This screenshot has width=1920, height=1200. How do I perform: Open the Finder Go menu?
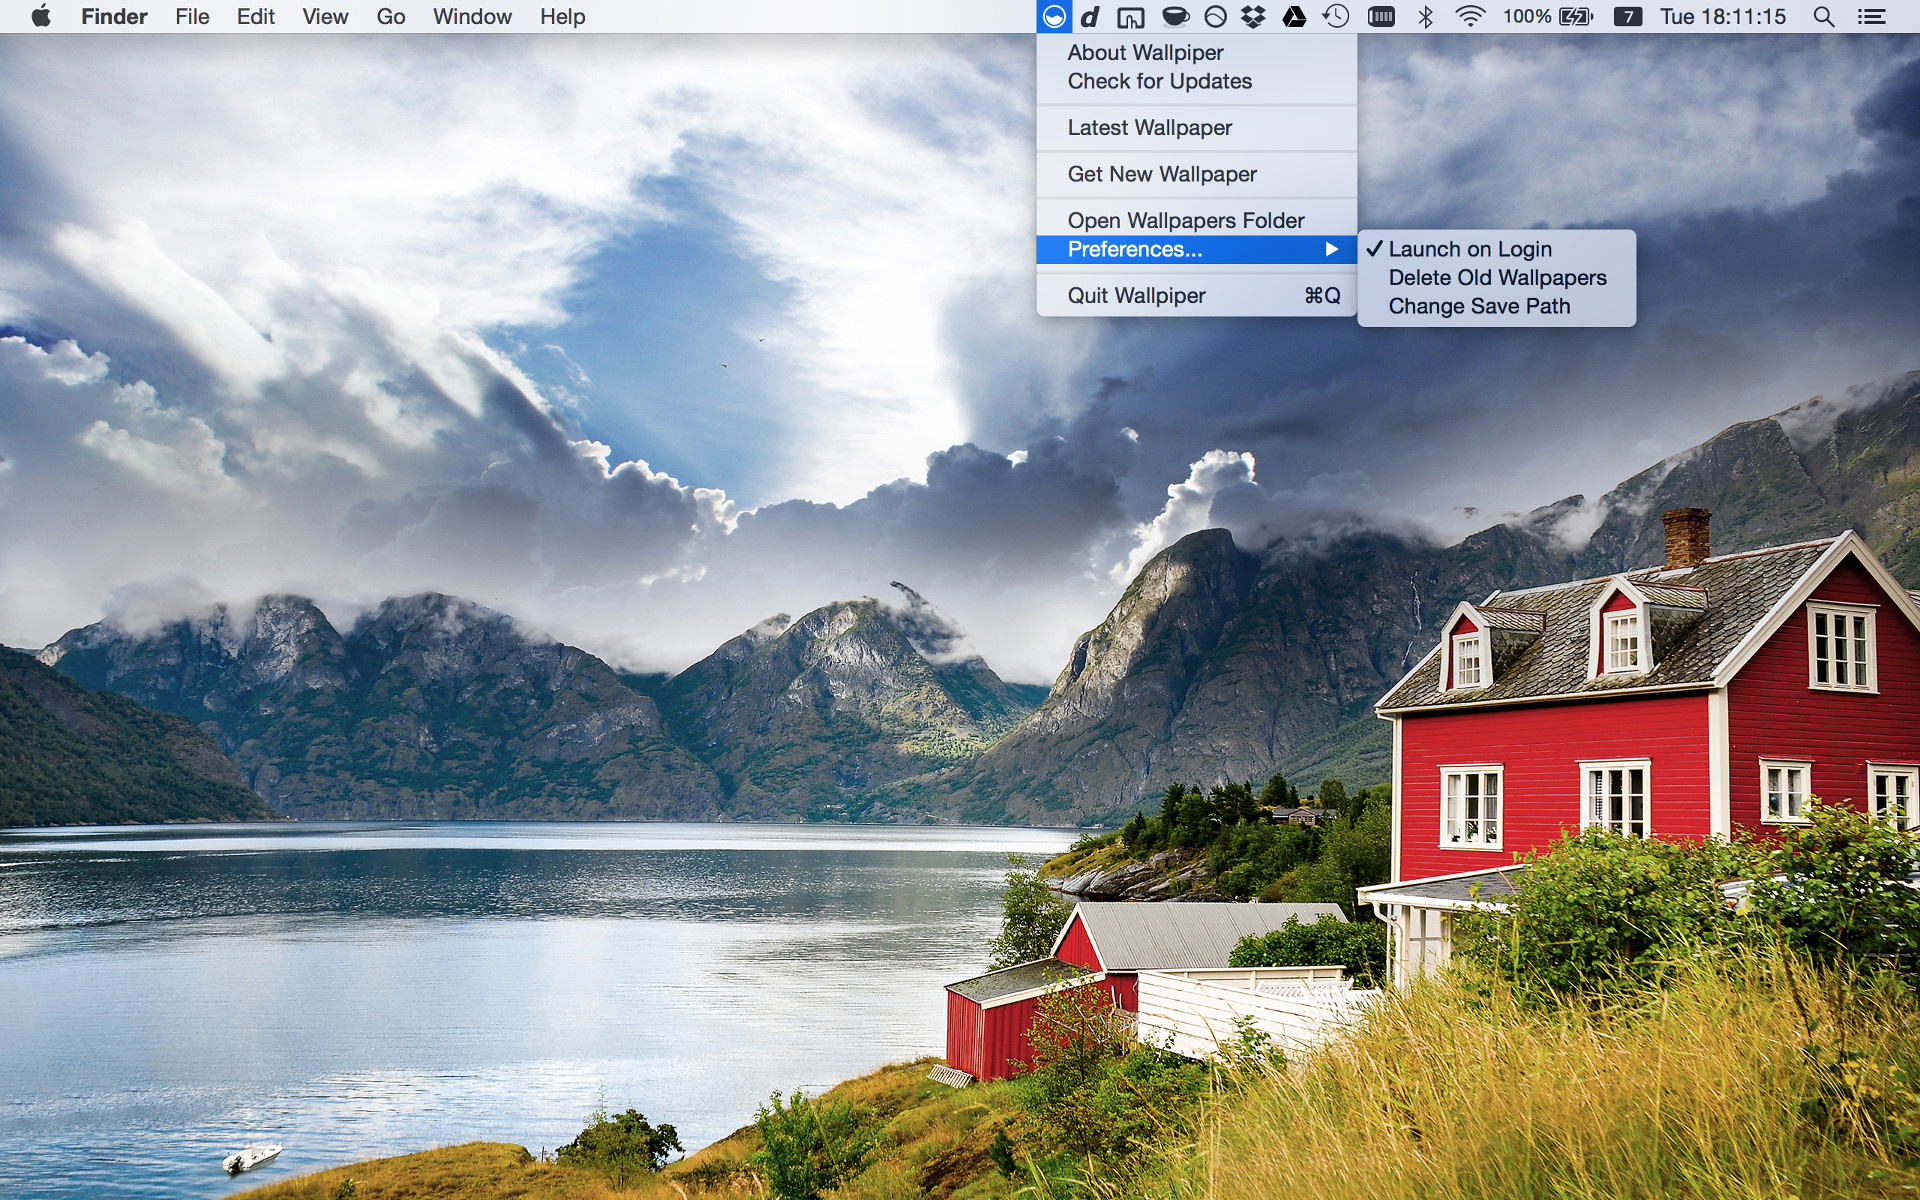390,17
